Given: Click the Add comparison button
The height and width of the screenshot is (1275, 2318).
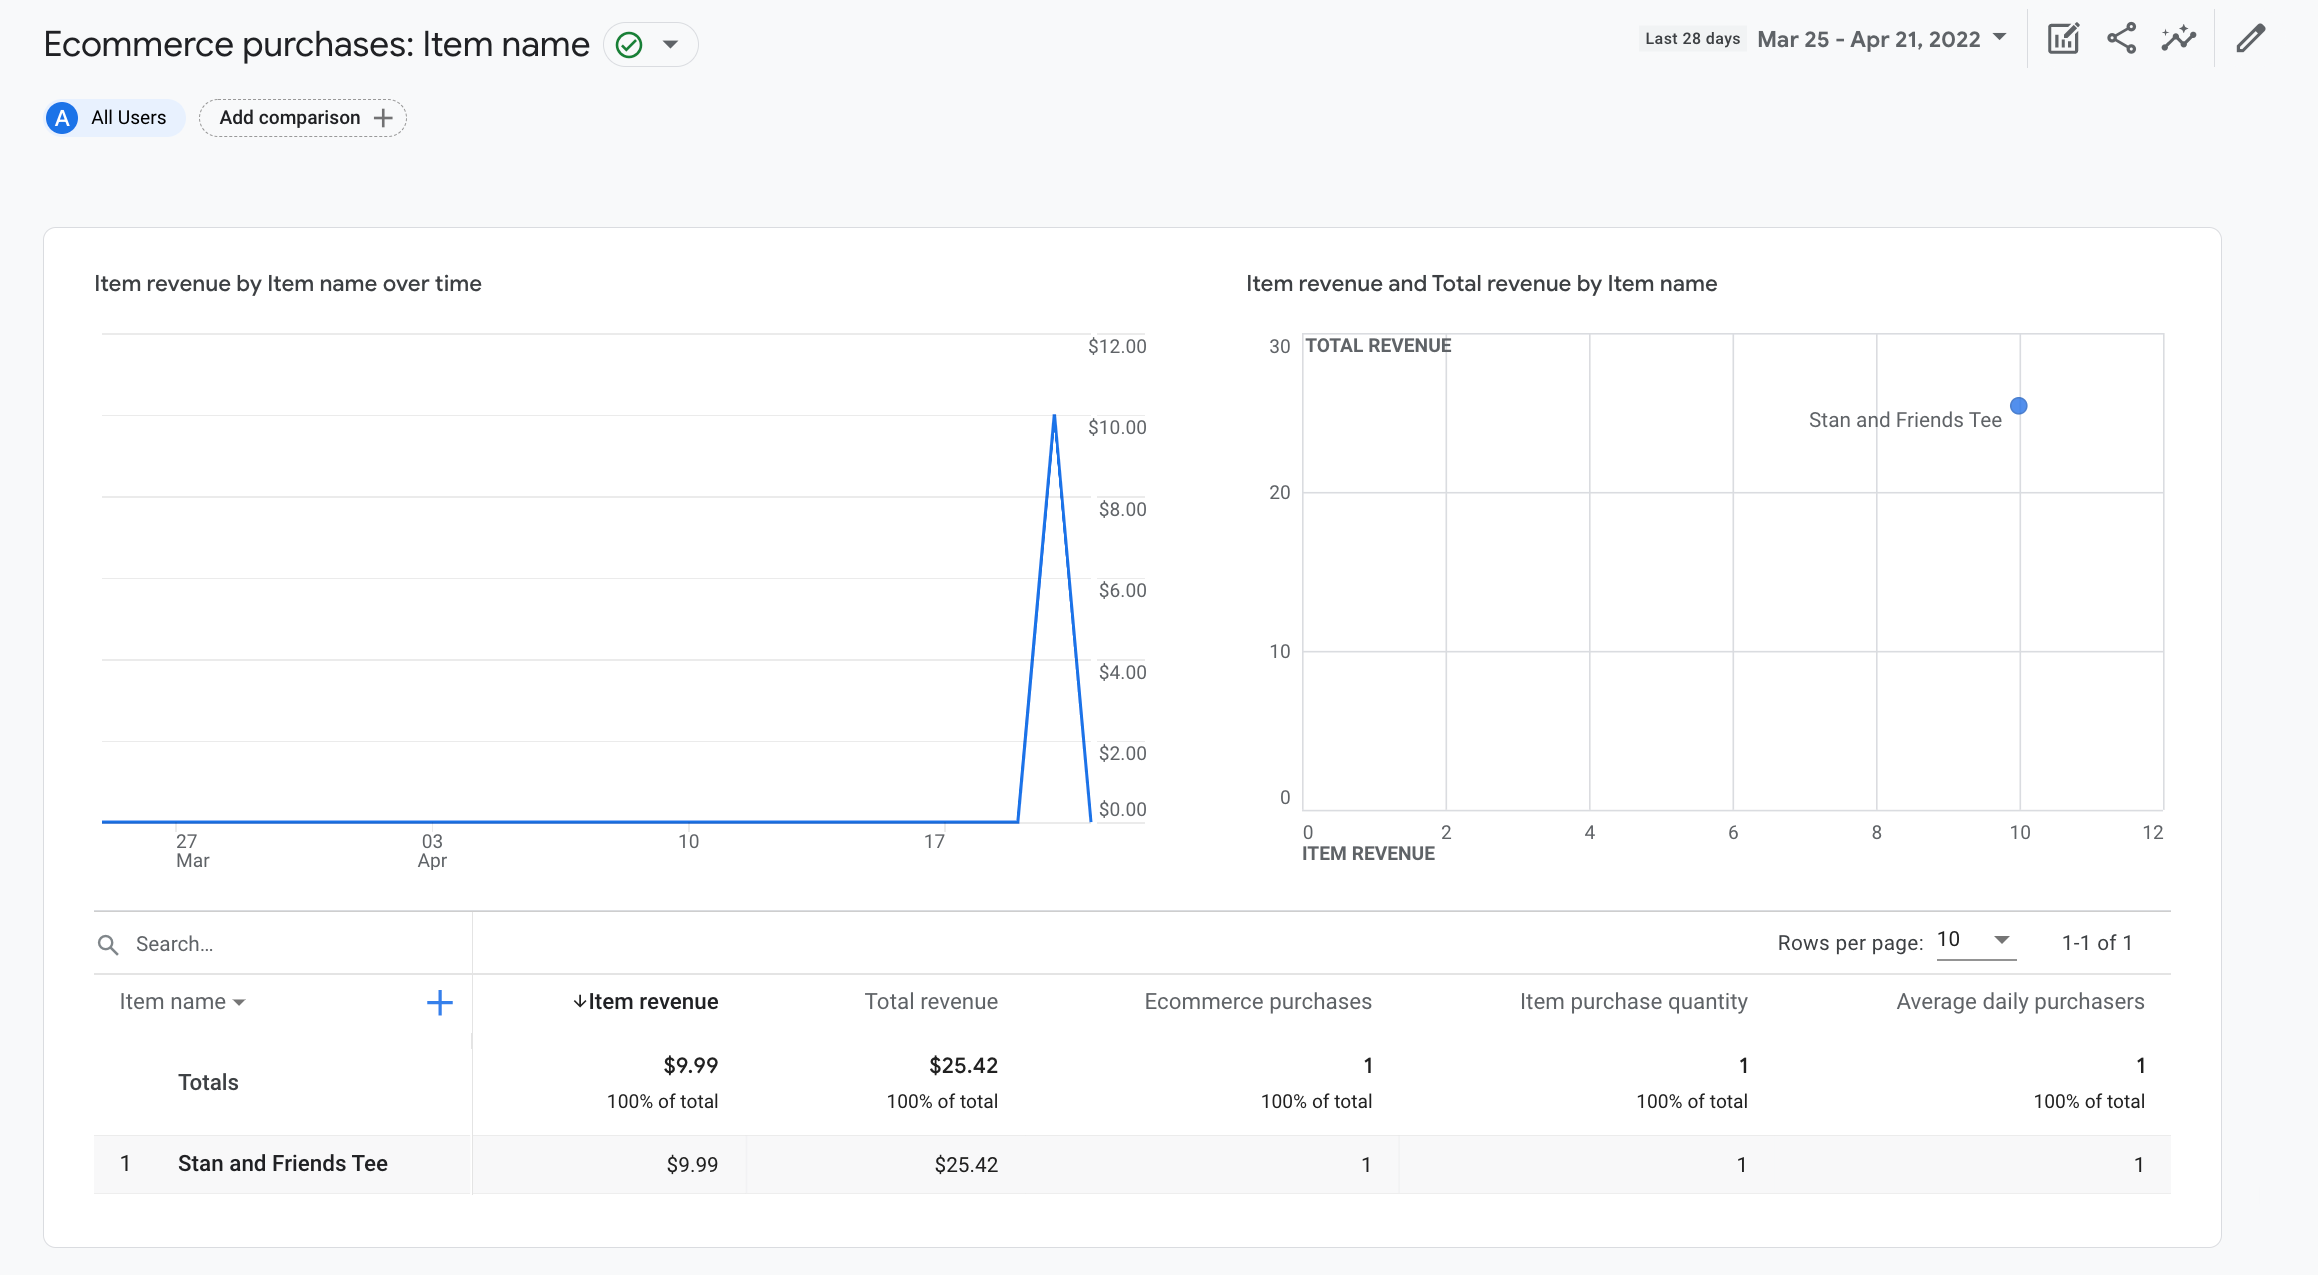Looking at the screenshot, I should click(301, 116).
